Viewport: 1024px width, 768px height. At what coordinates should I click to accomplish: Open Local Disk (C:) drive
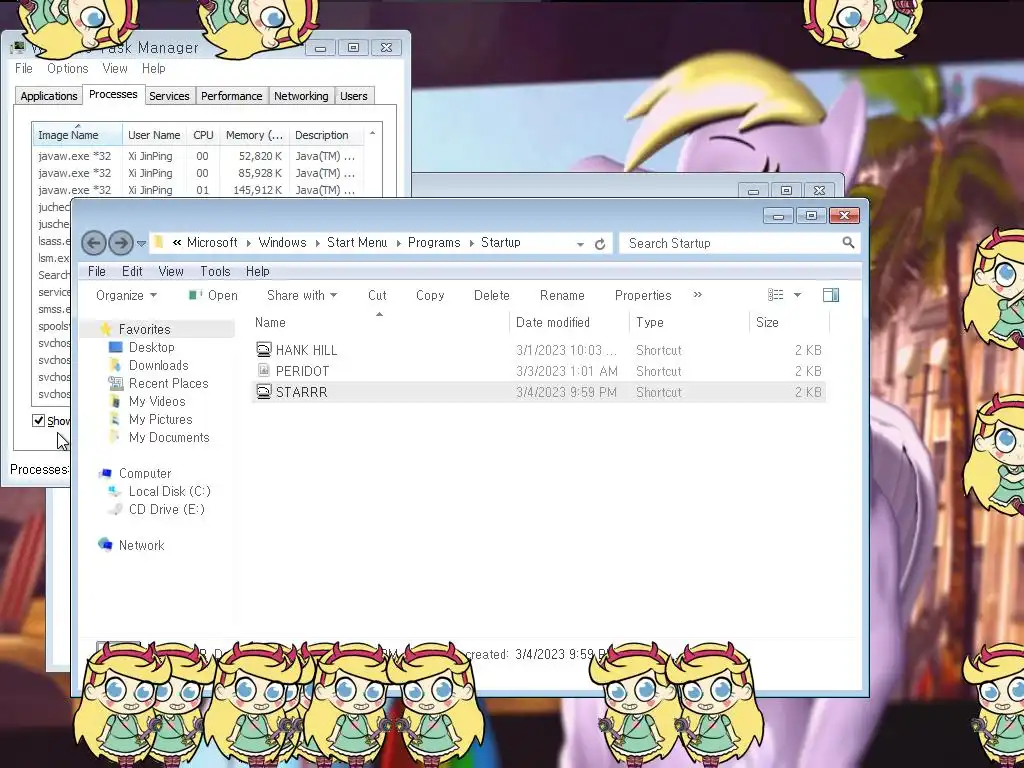pyautogui.click(x=168, y=491)
